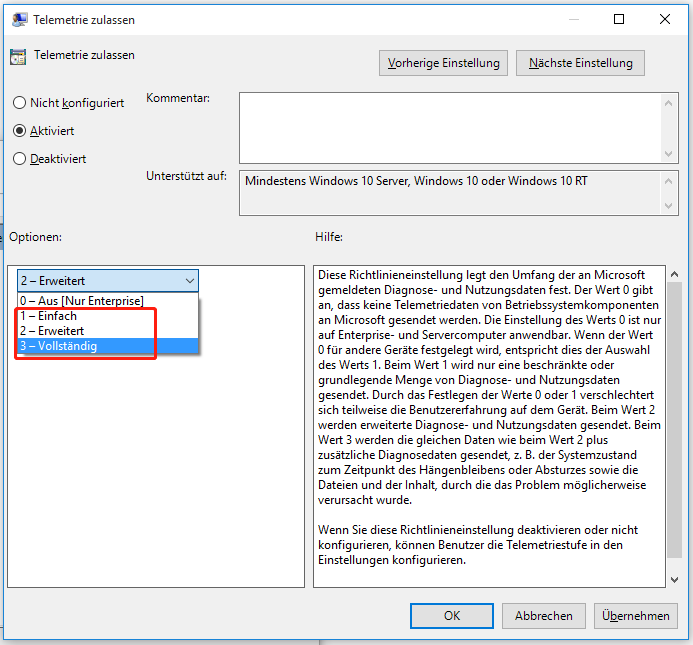This screenshot has width=693, height=645.
Task: Choose 0 – Aus [Nur Enterprise] option
Action: pyautogui.click(x=108, y=301)
